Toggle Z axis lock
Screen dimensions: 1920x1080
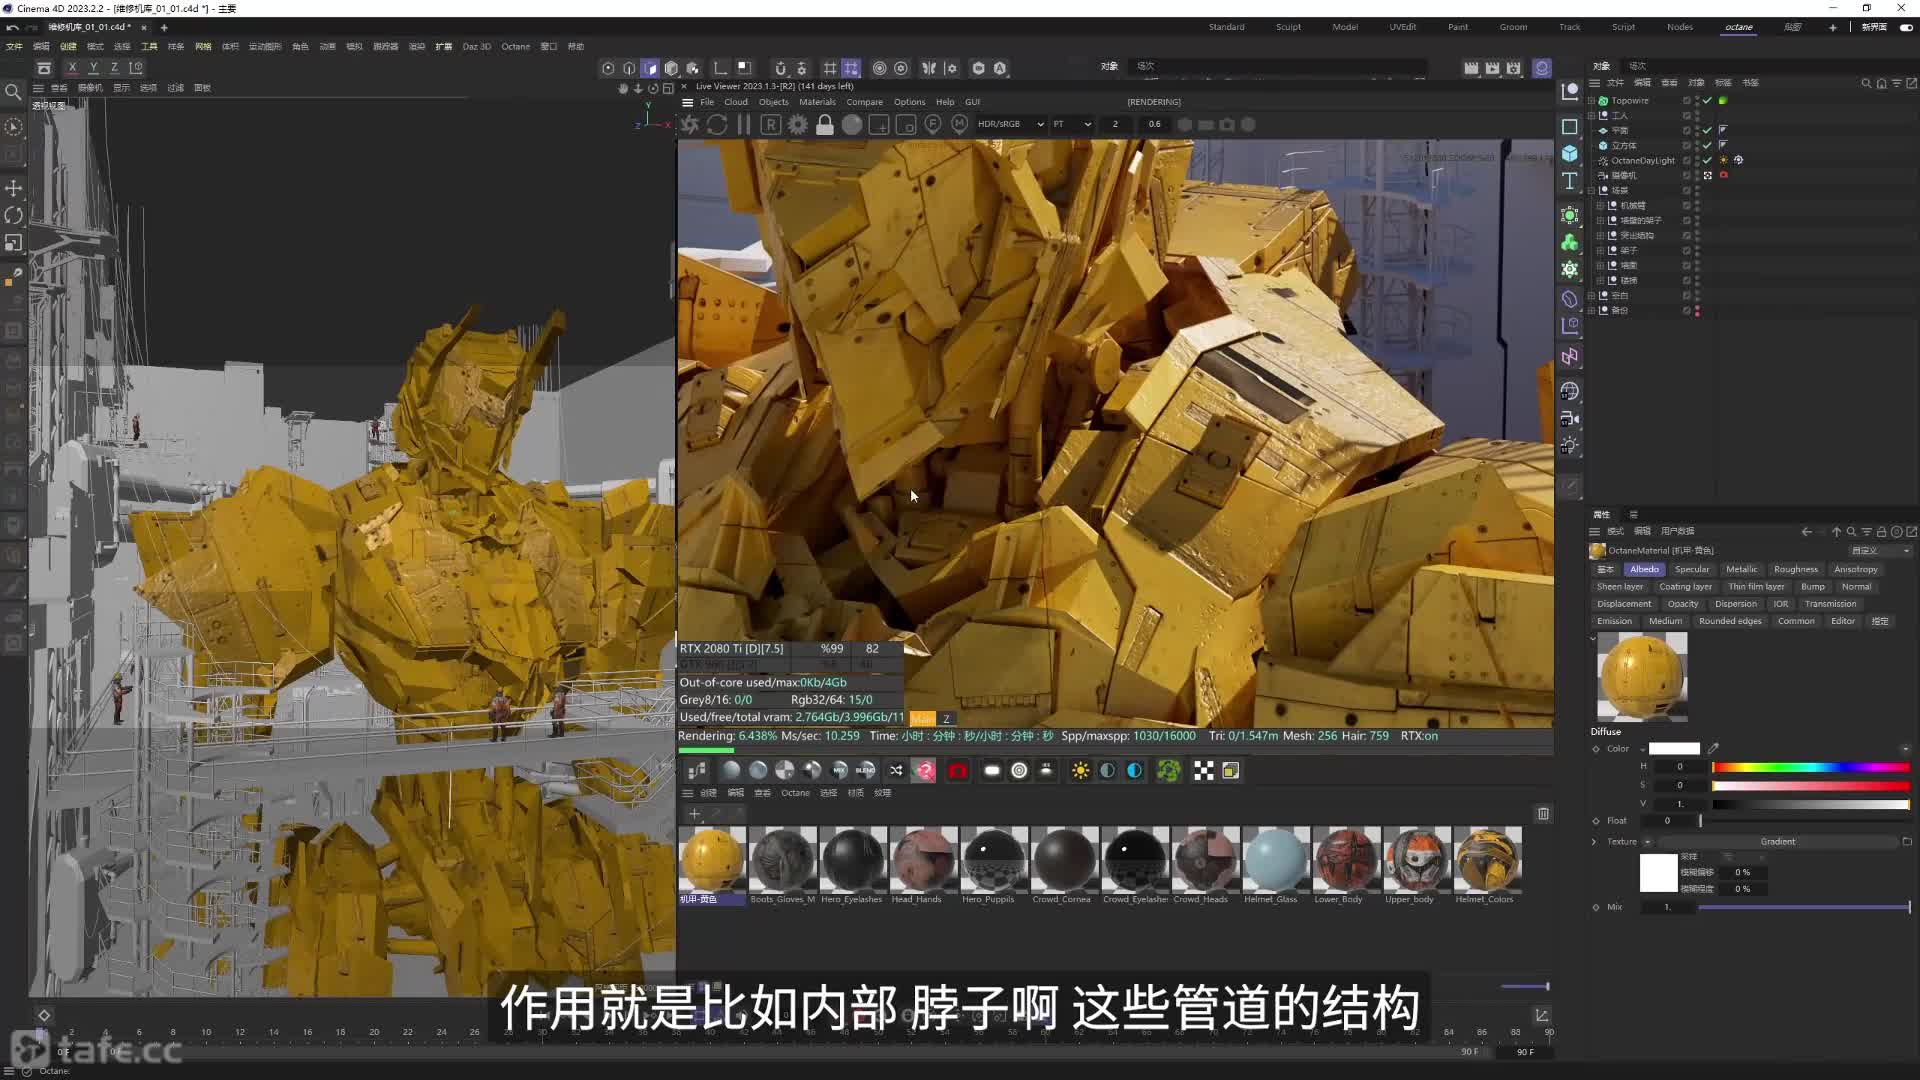pyautogui.click(x=114, y=68)
